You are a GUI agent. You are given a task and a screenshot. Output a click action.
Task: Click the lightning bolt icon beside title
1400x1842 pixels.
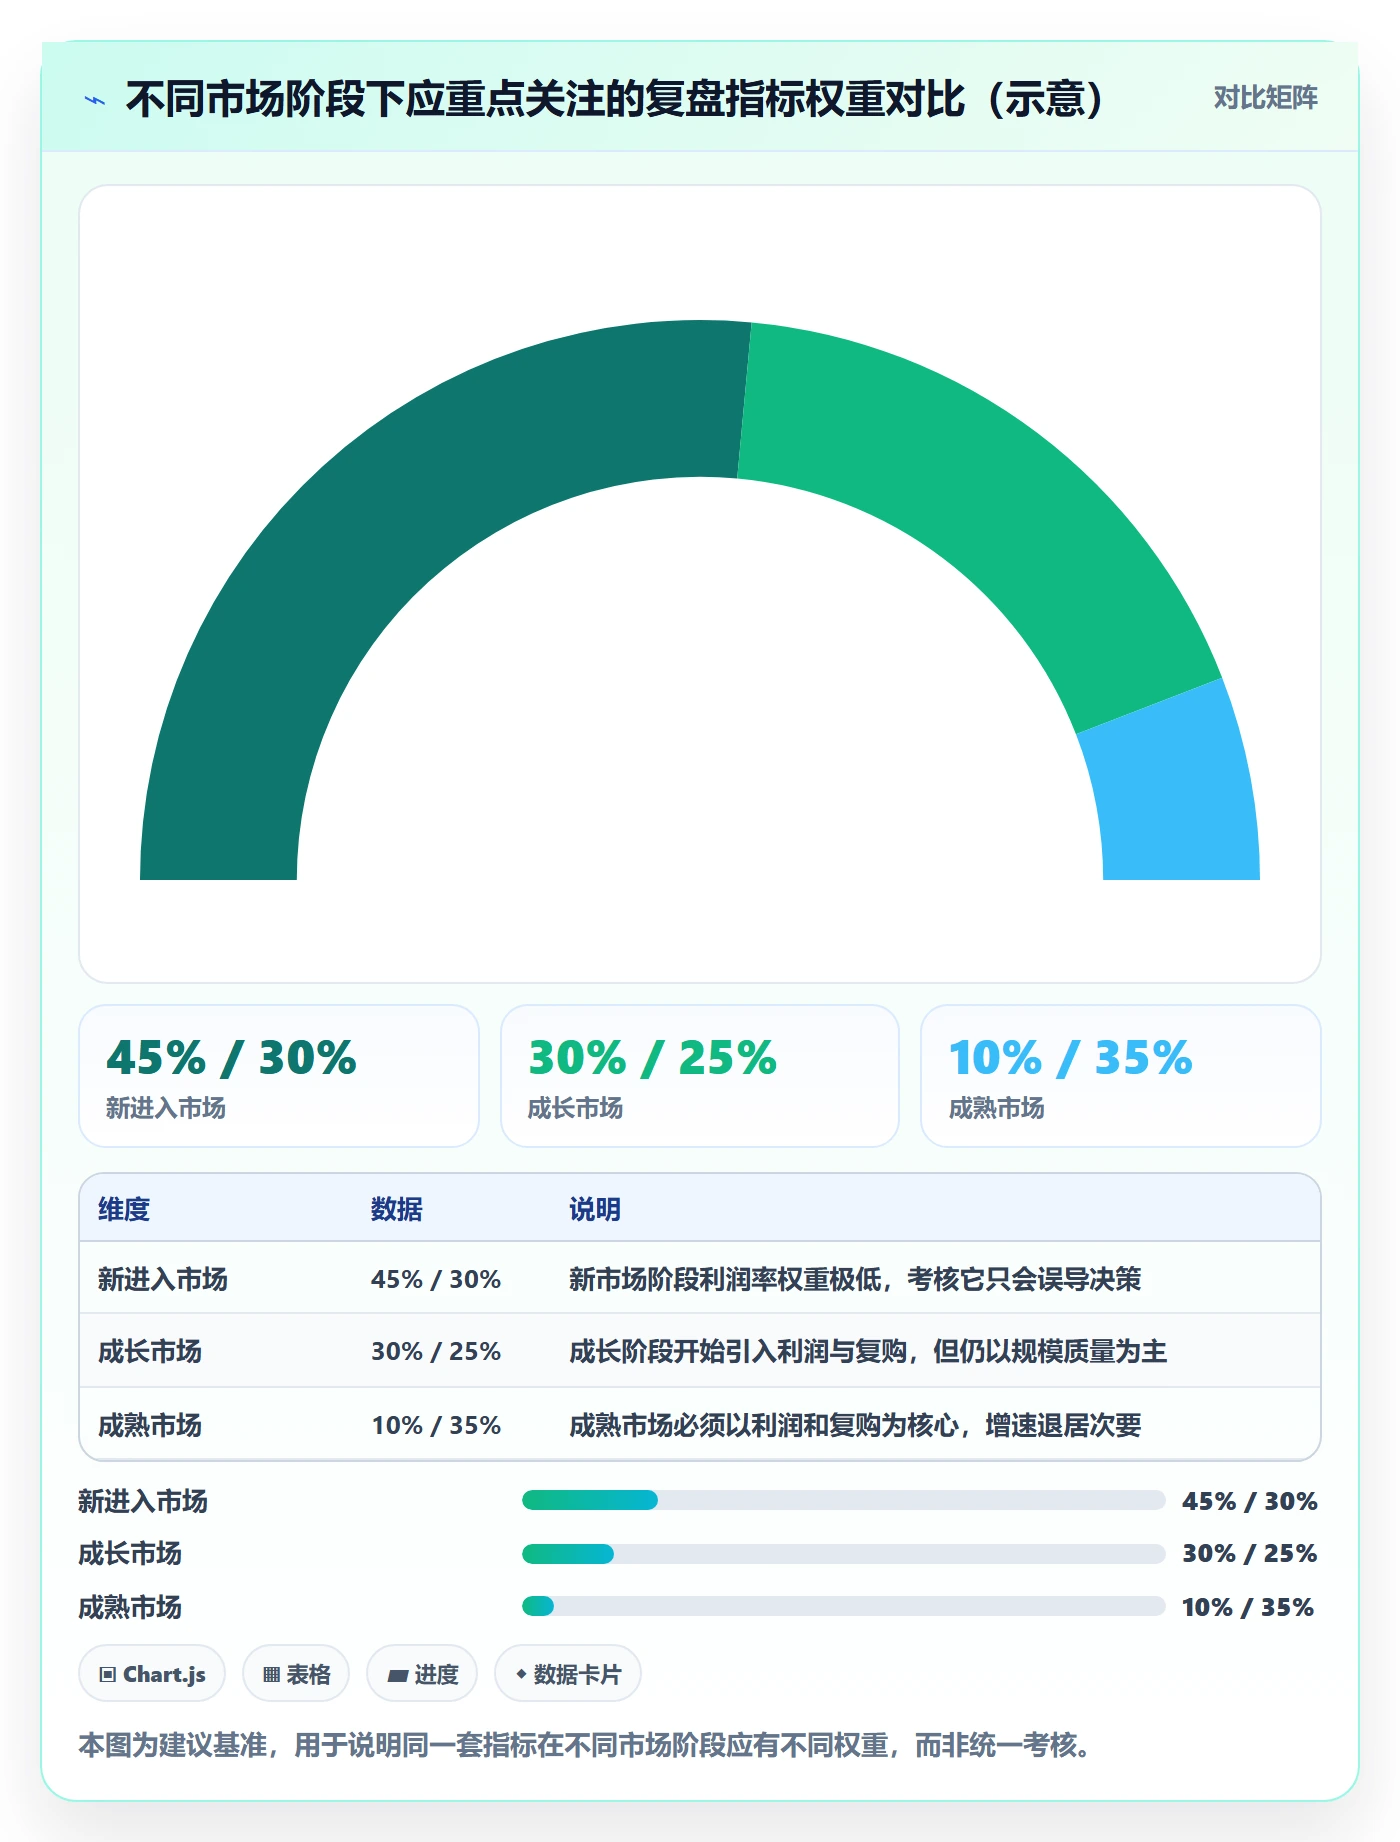pos(95,100)
